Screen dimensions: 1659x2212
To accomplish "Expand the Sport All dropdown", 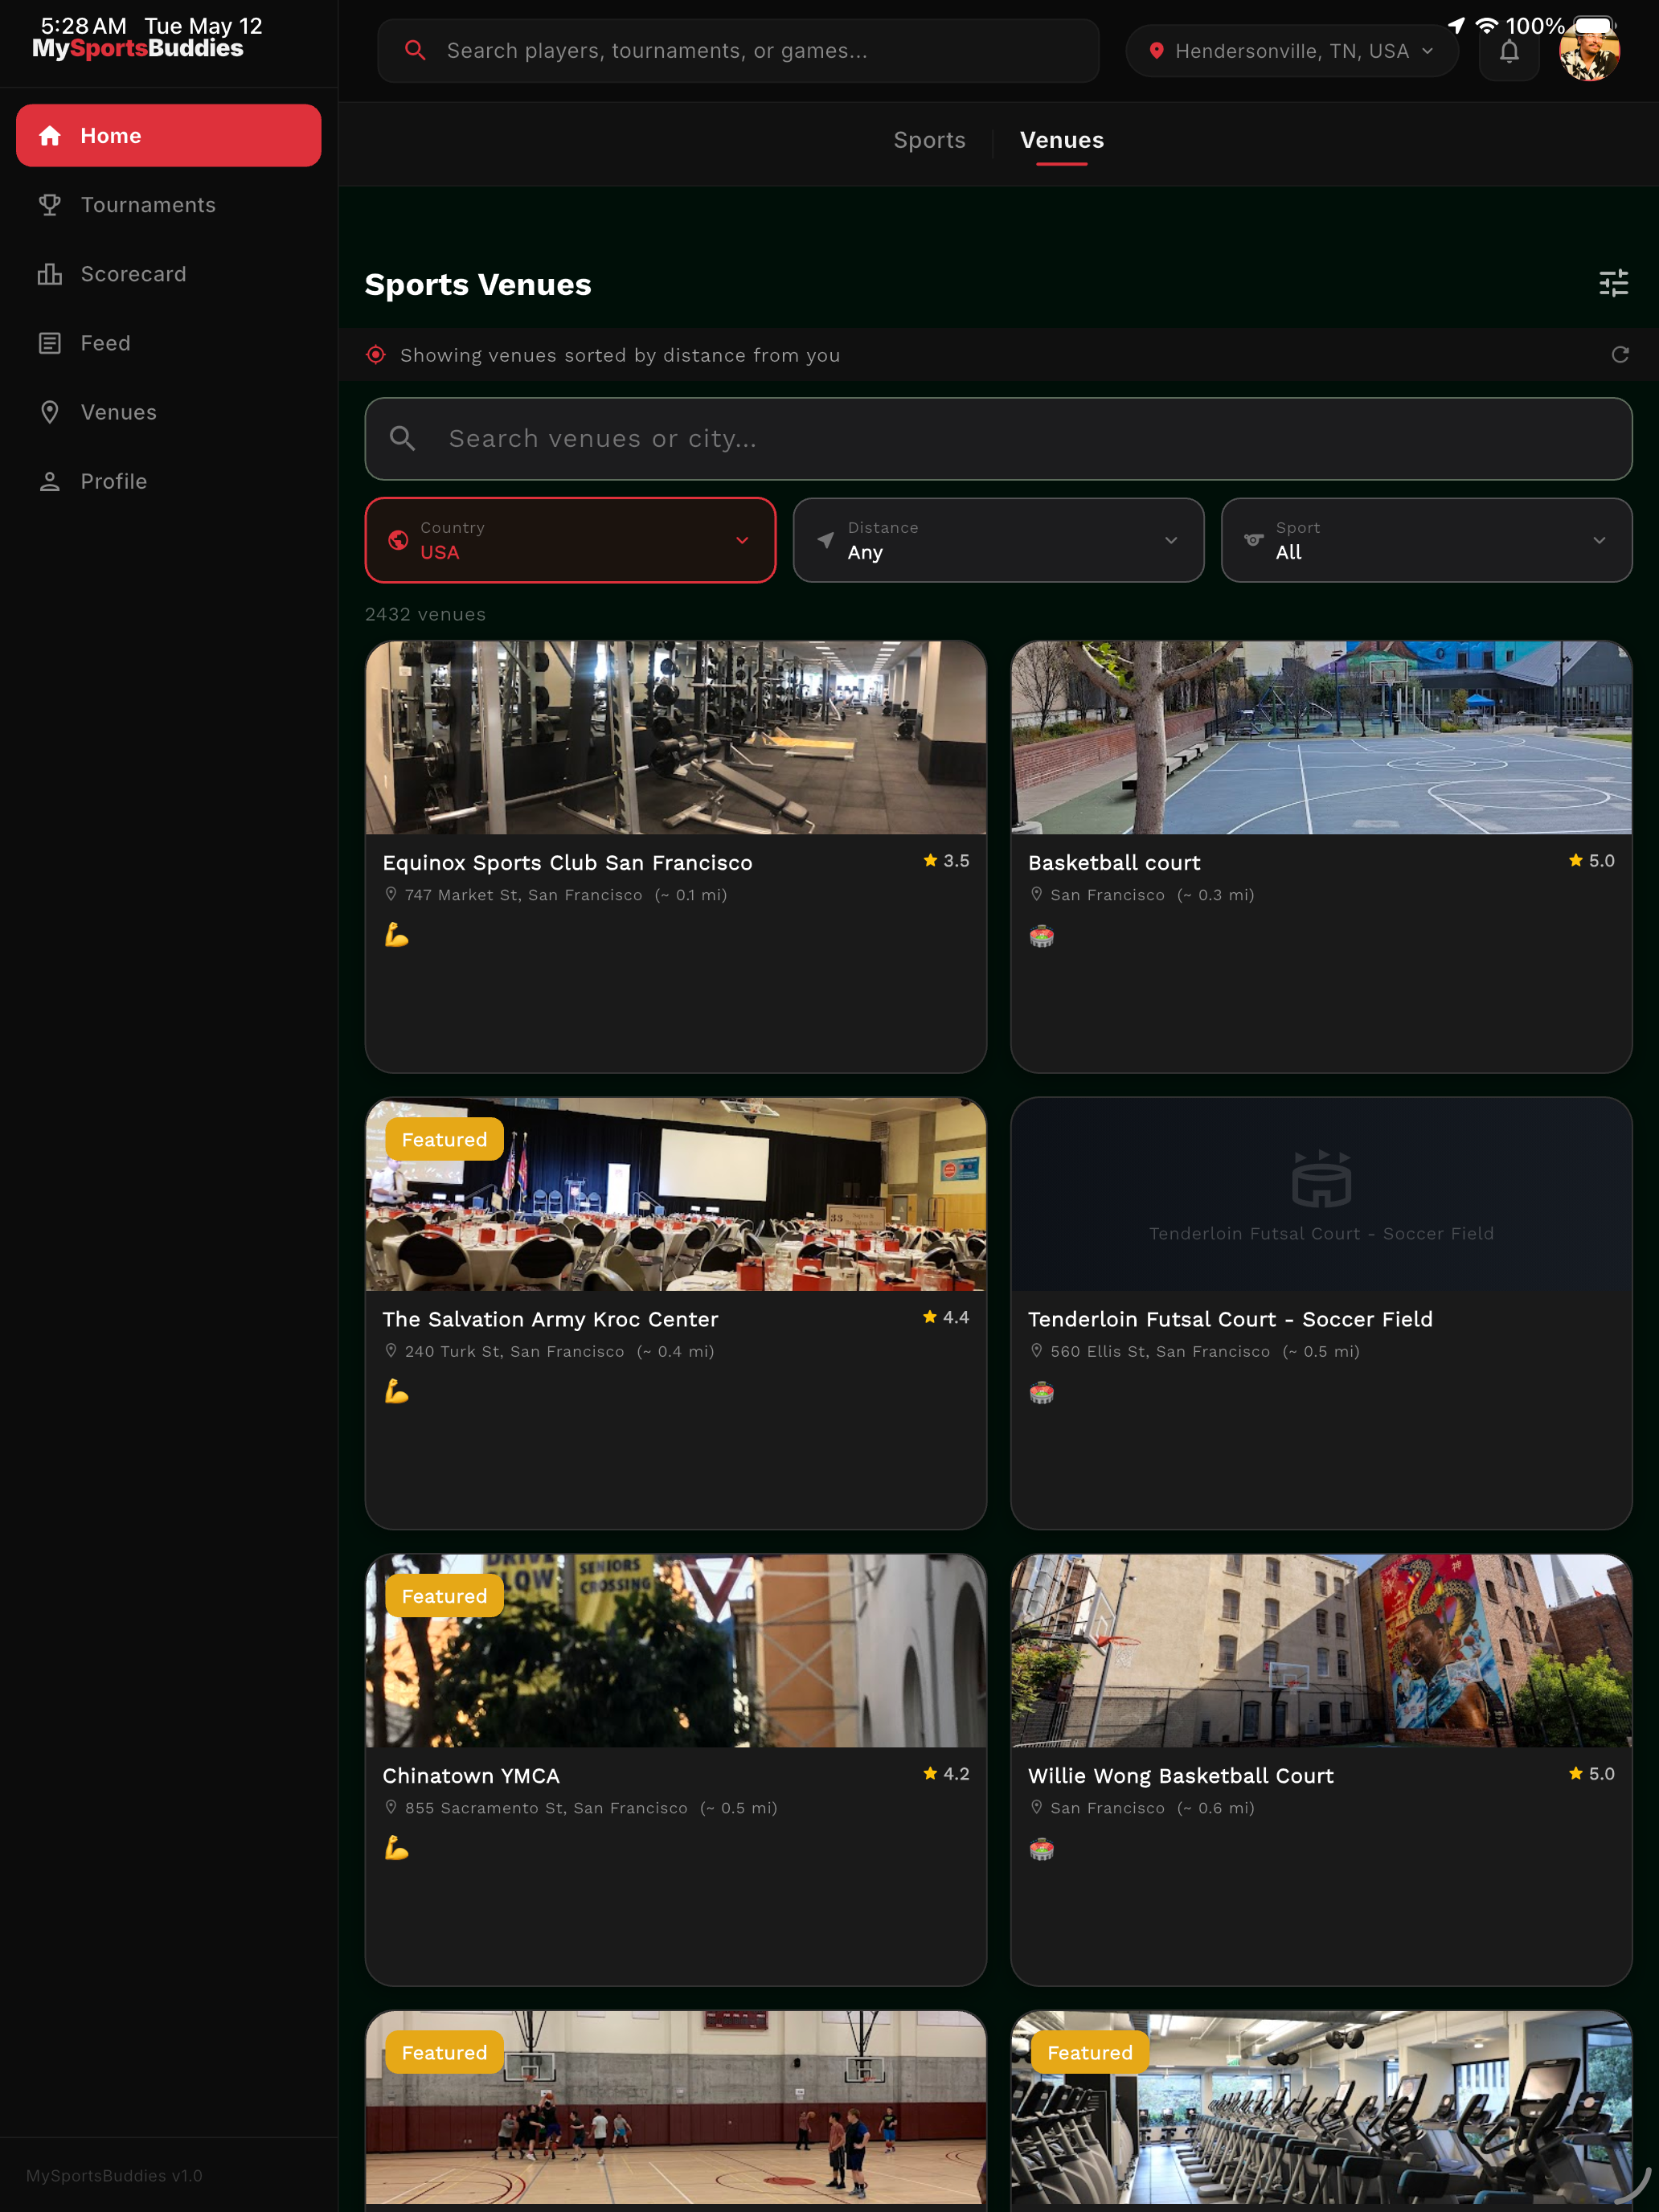I will [1426, 540].
